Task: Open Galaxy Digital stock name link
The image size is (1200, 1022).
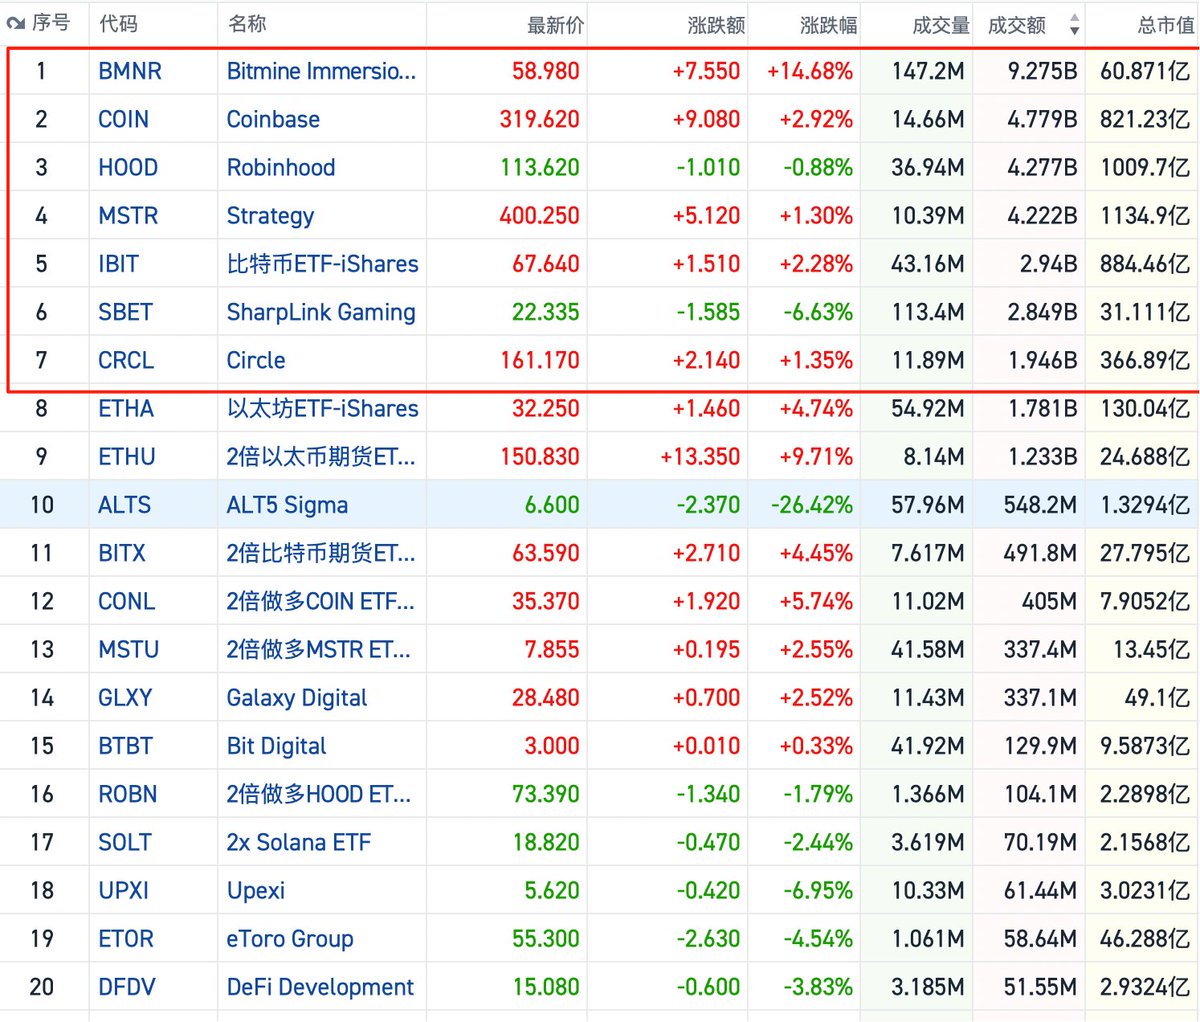Action: (x=297, y=698)
